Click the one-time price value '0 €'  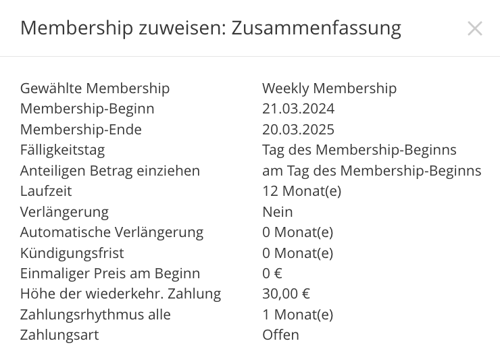272,274
